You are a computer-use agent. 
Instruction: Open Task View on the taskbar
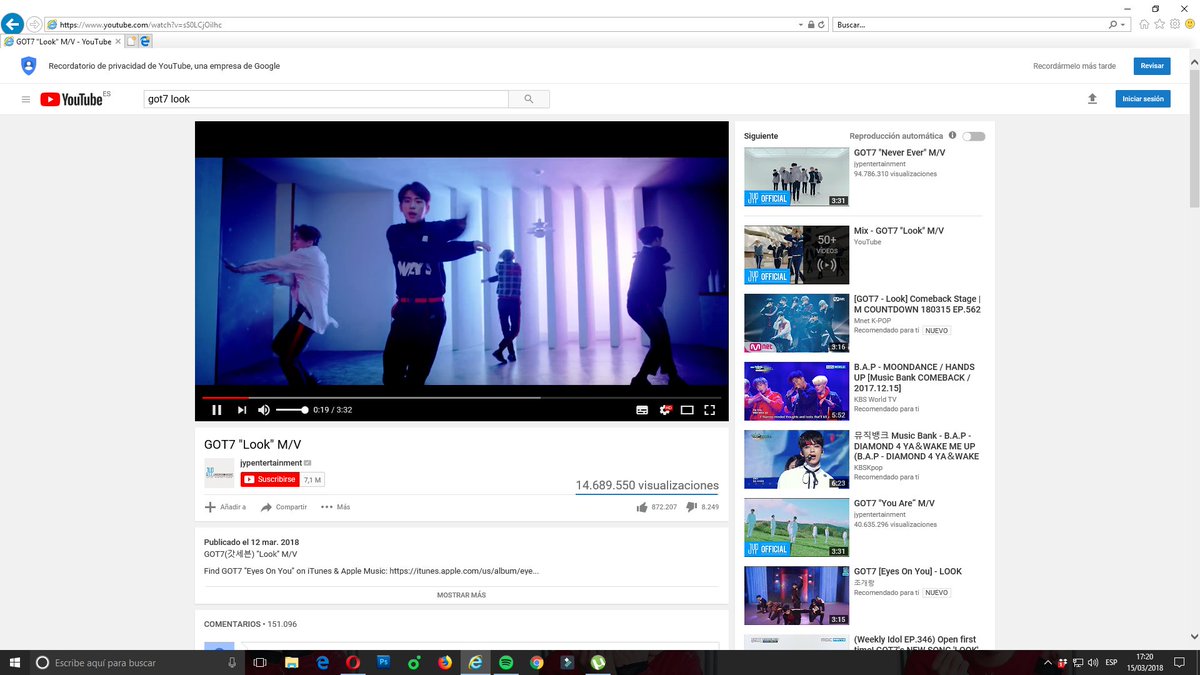(260, 662)
